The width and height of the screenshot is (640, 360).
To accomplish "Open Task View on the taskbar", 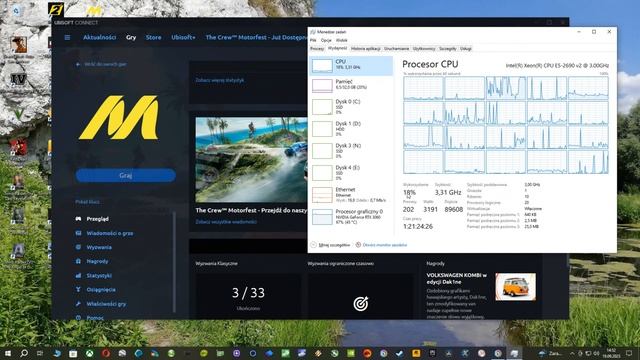I will [40, 353].
